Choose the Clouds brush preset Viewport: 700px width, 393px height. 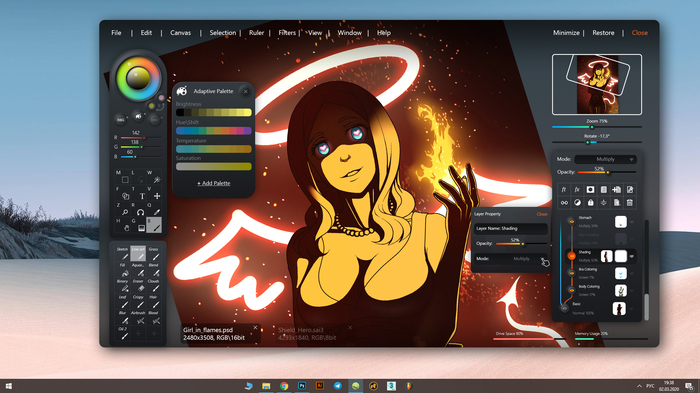pyautogui.click(x=154, y=286)
